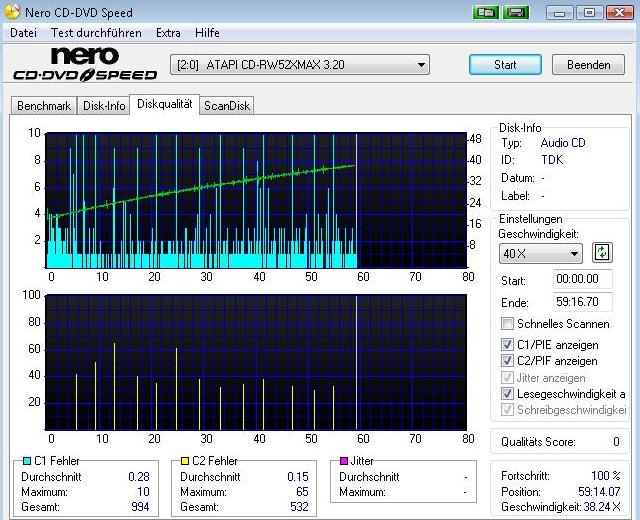Click the Nero disc icon in title bar
Viewport: 640px width, 520px height.
point(12,12)
